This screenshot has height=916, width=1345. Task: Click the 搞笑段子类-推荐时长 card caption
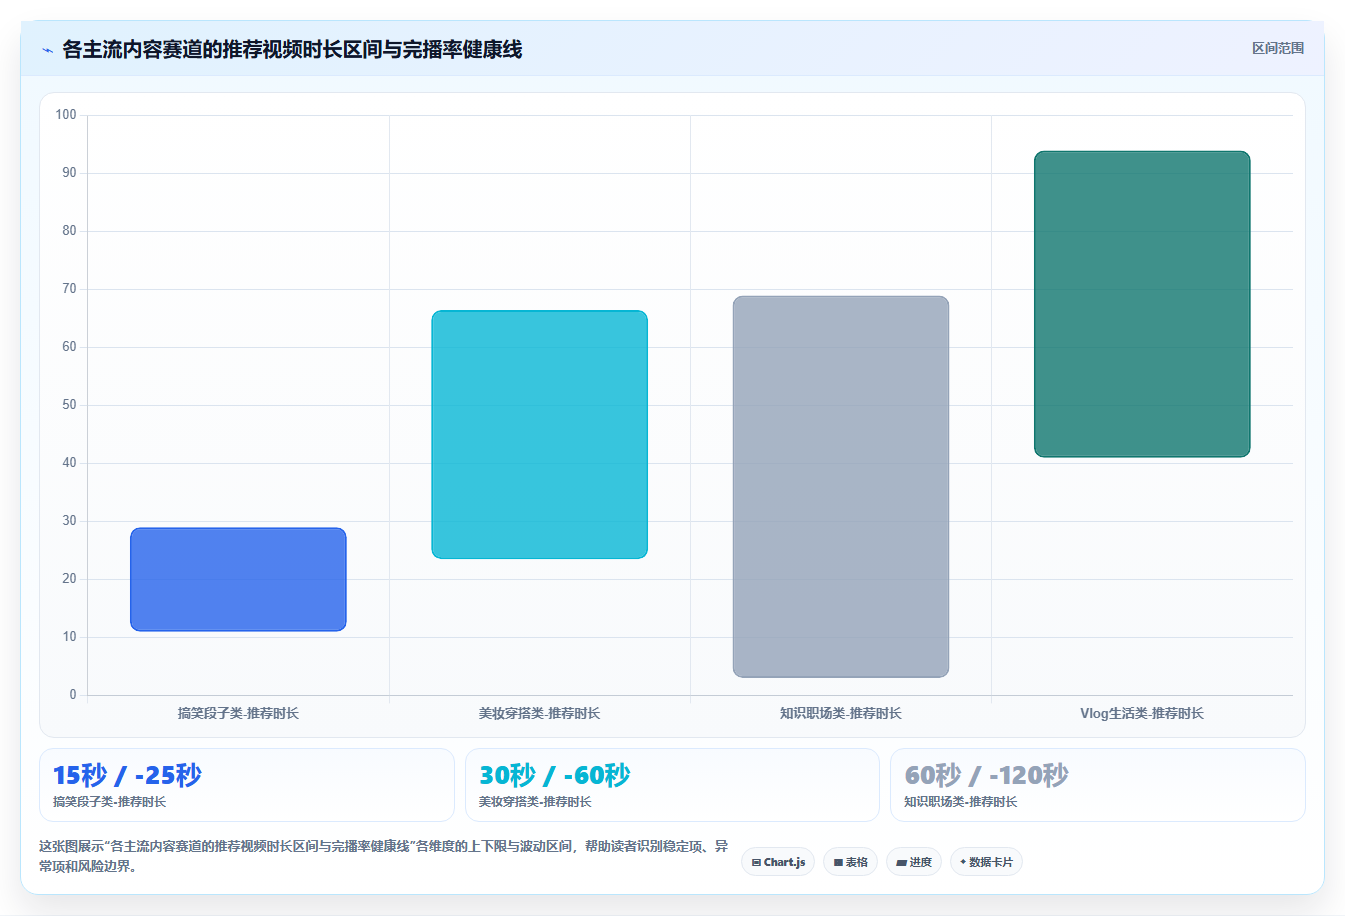click(110, 802)
